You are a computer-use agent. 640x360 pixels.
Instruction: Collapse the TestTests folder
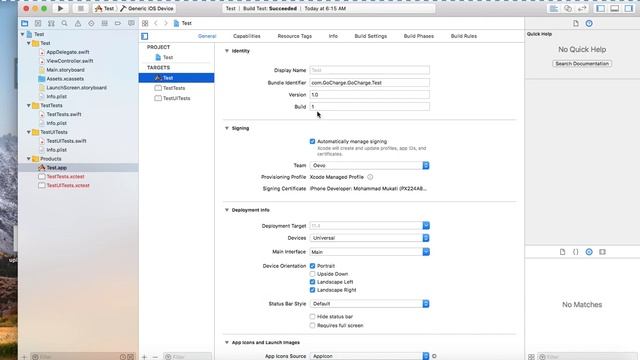29,105
